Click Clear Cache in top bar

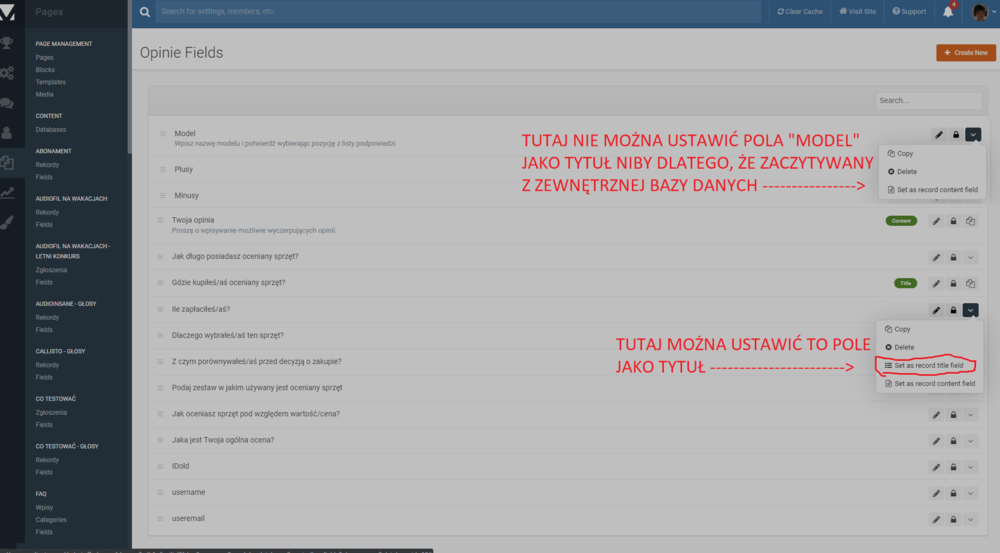coord(800,11)
